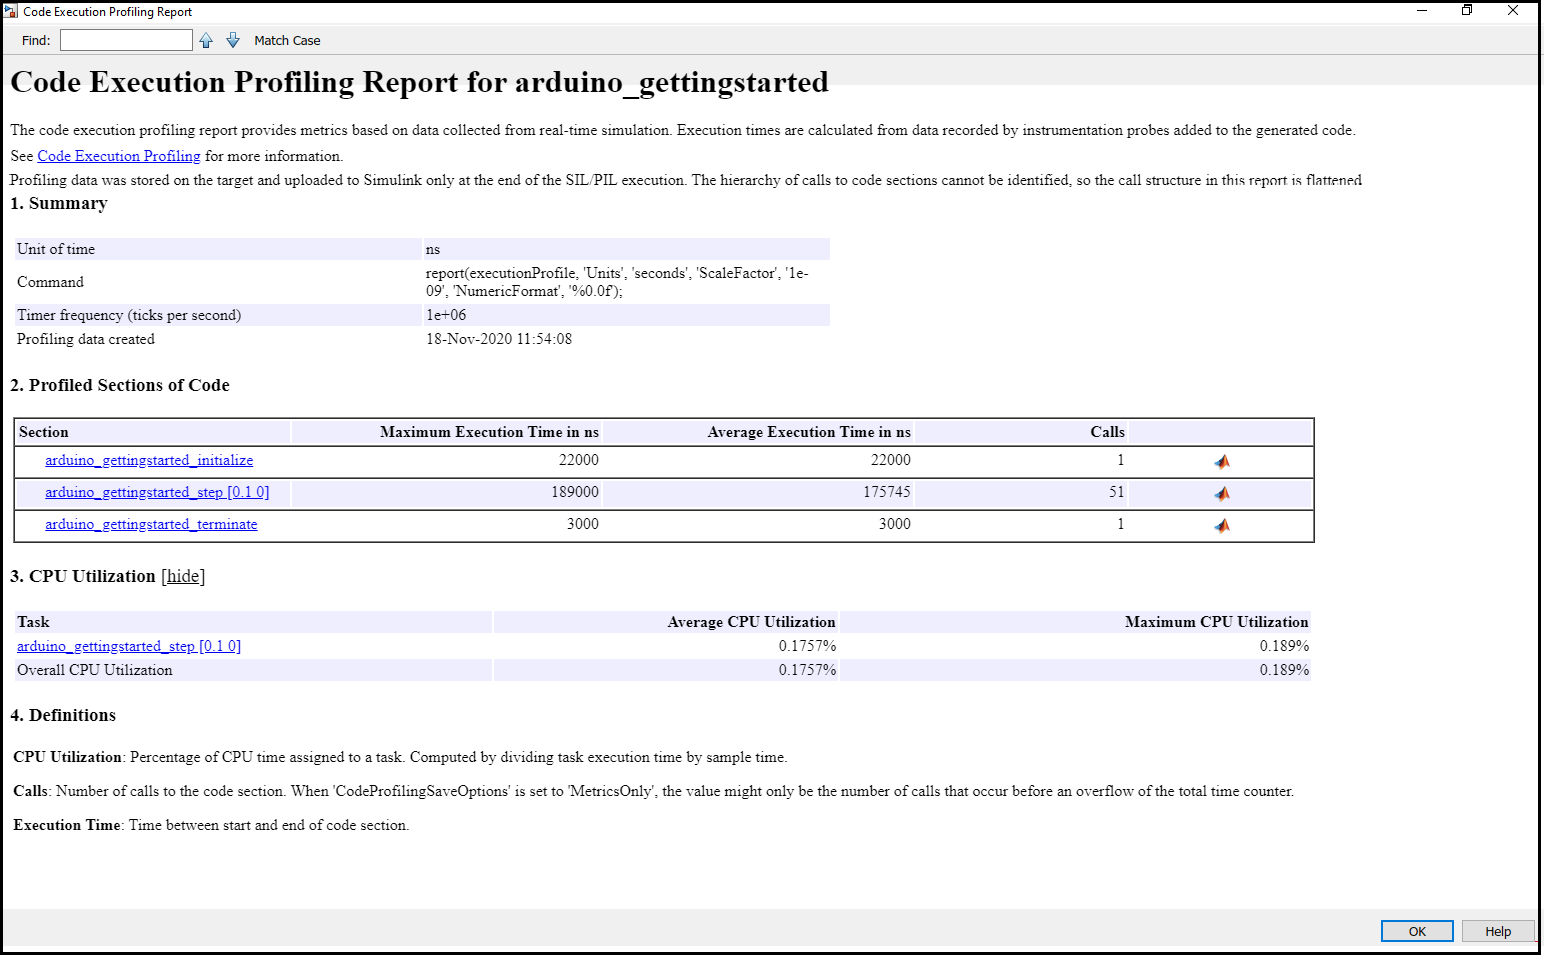
Task: Open arduino_gettingstarted_terminate section link
Action: click(x=151, y=524)
